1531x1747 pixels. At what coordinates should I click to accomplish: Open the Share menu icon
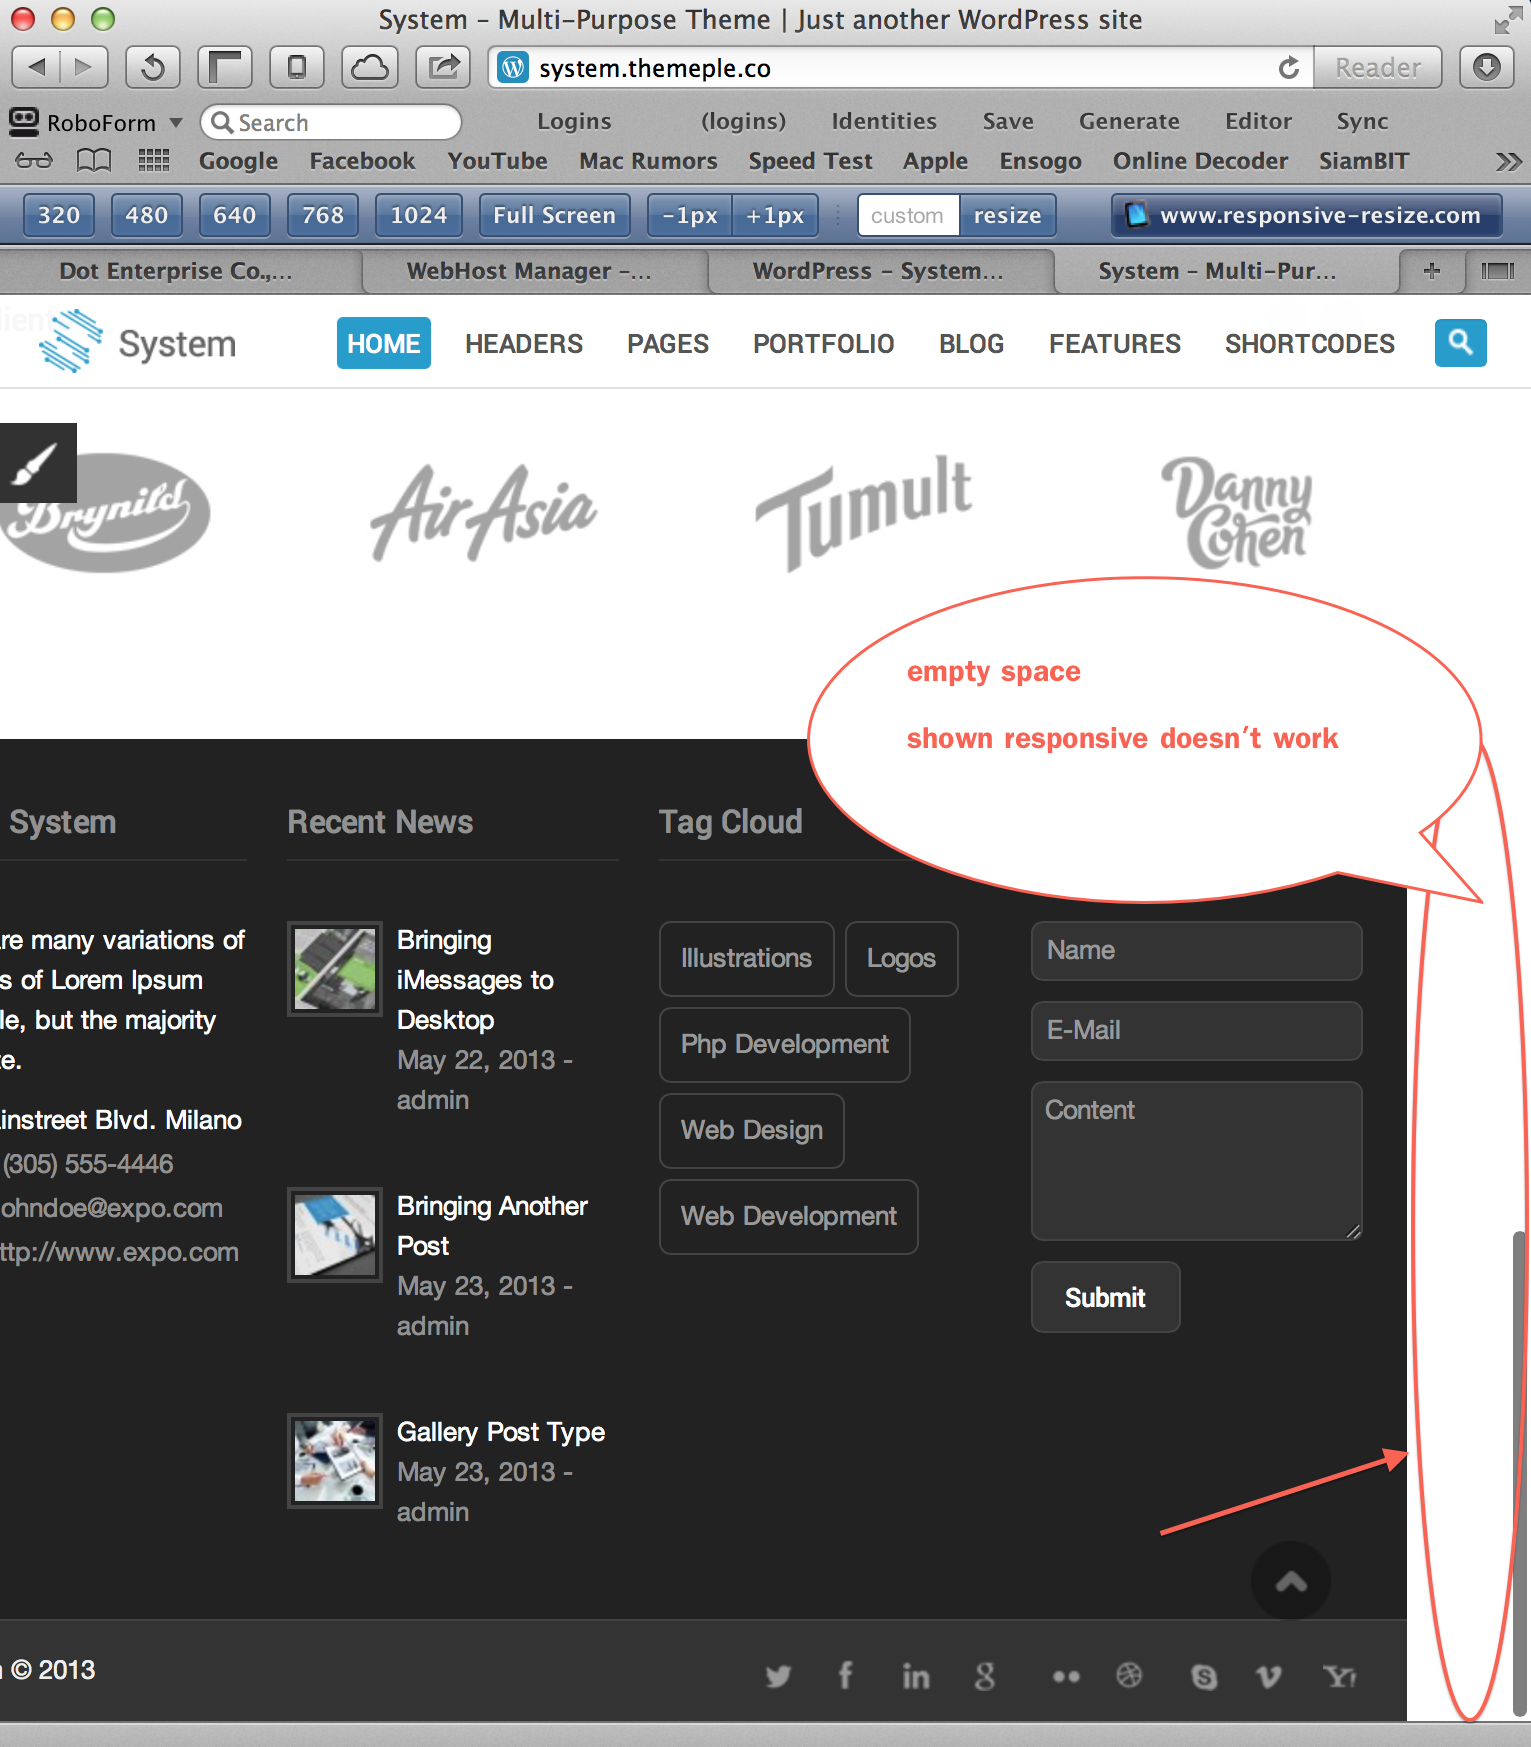pos(443,67)
